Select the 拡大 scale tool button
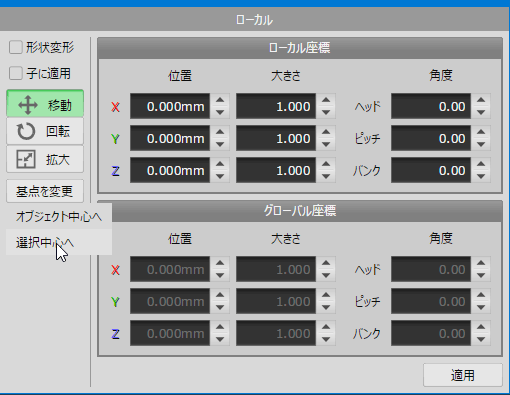Screen dimensions: 510x395 pos(45,159)
